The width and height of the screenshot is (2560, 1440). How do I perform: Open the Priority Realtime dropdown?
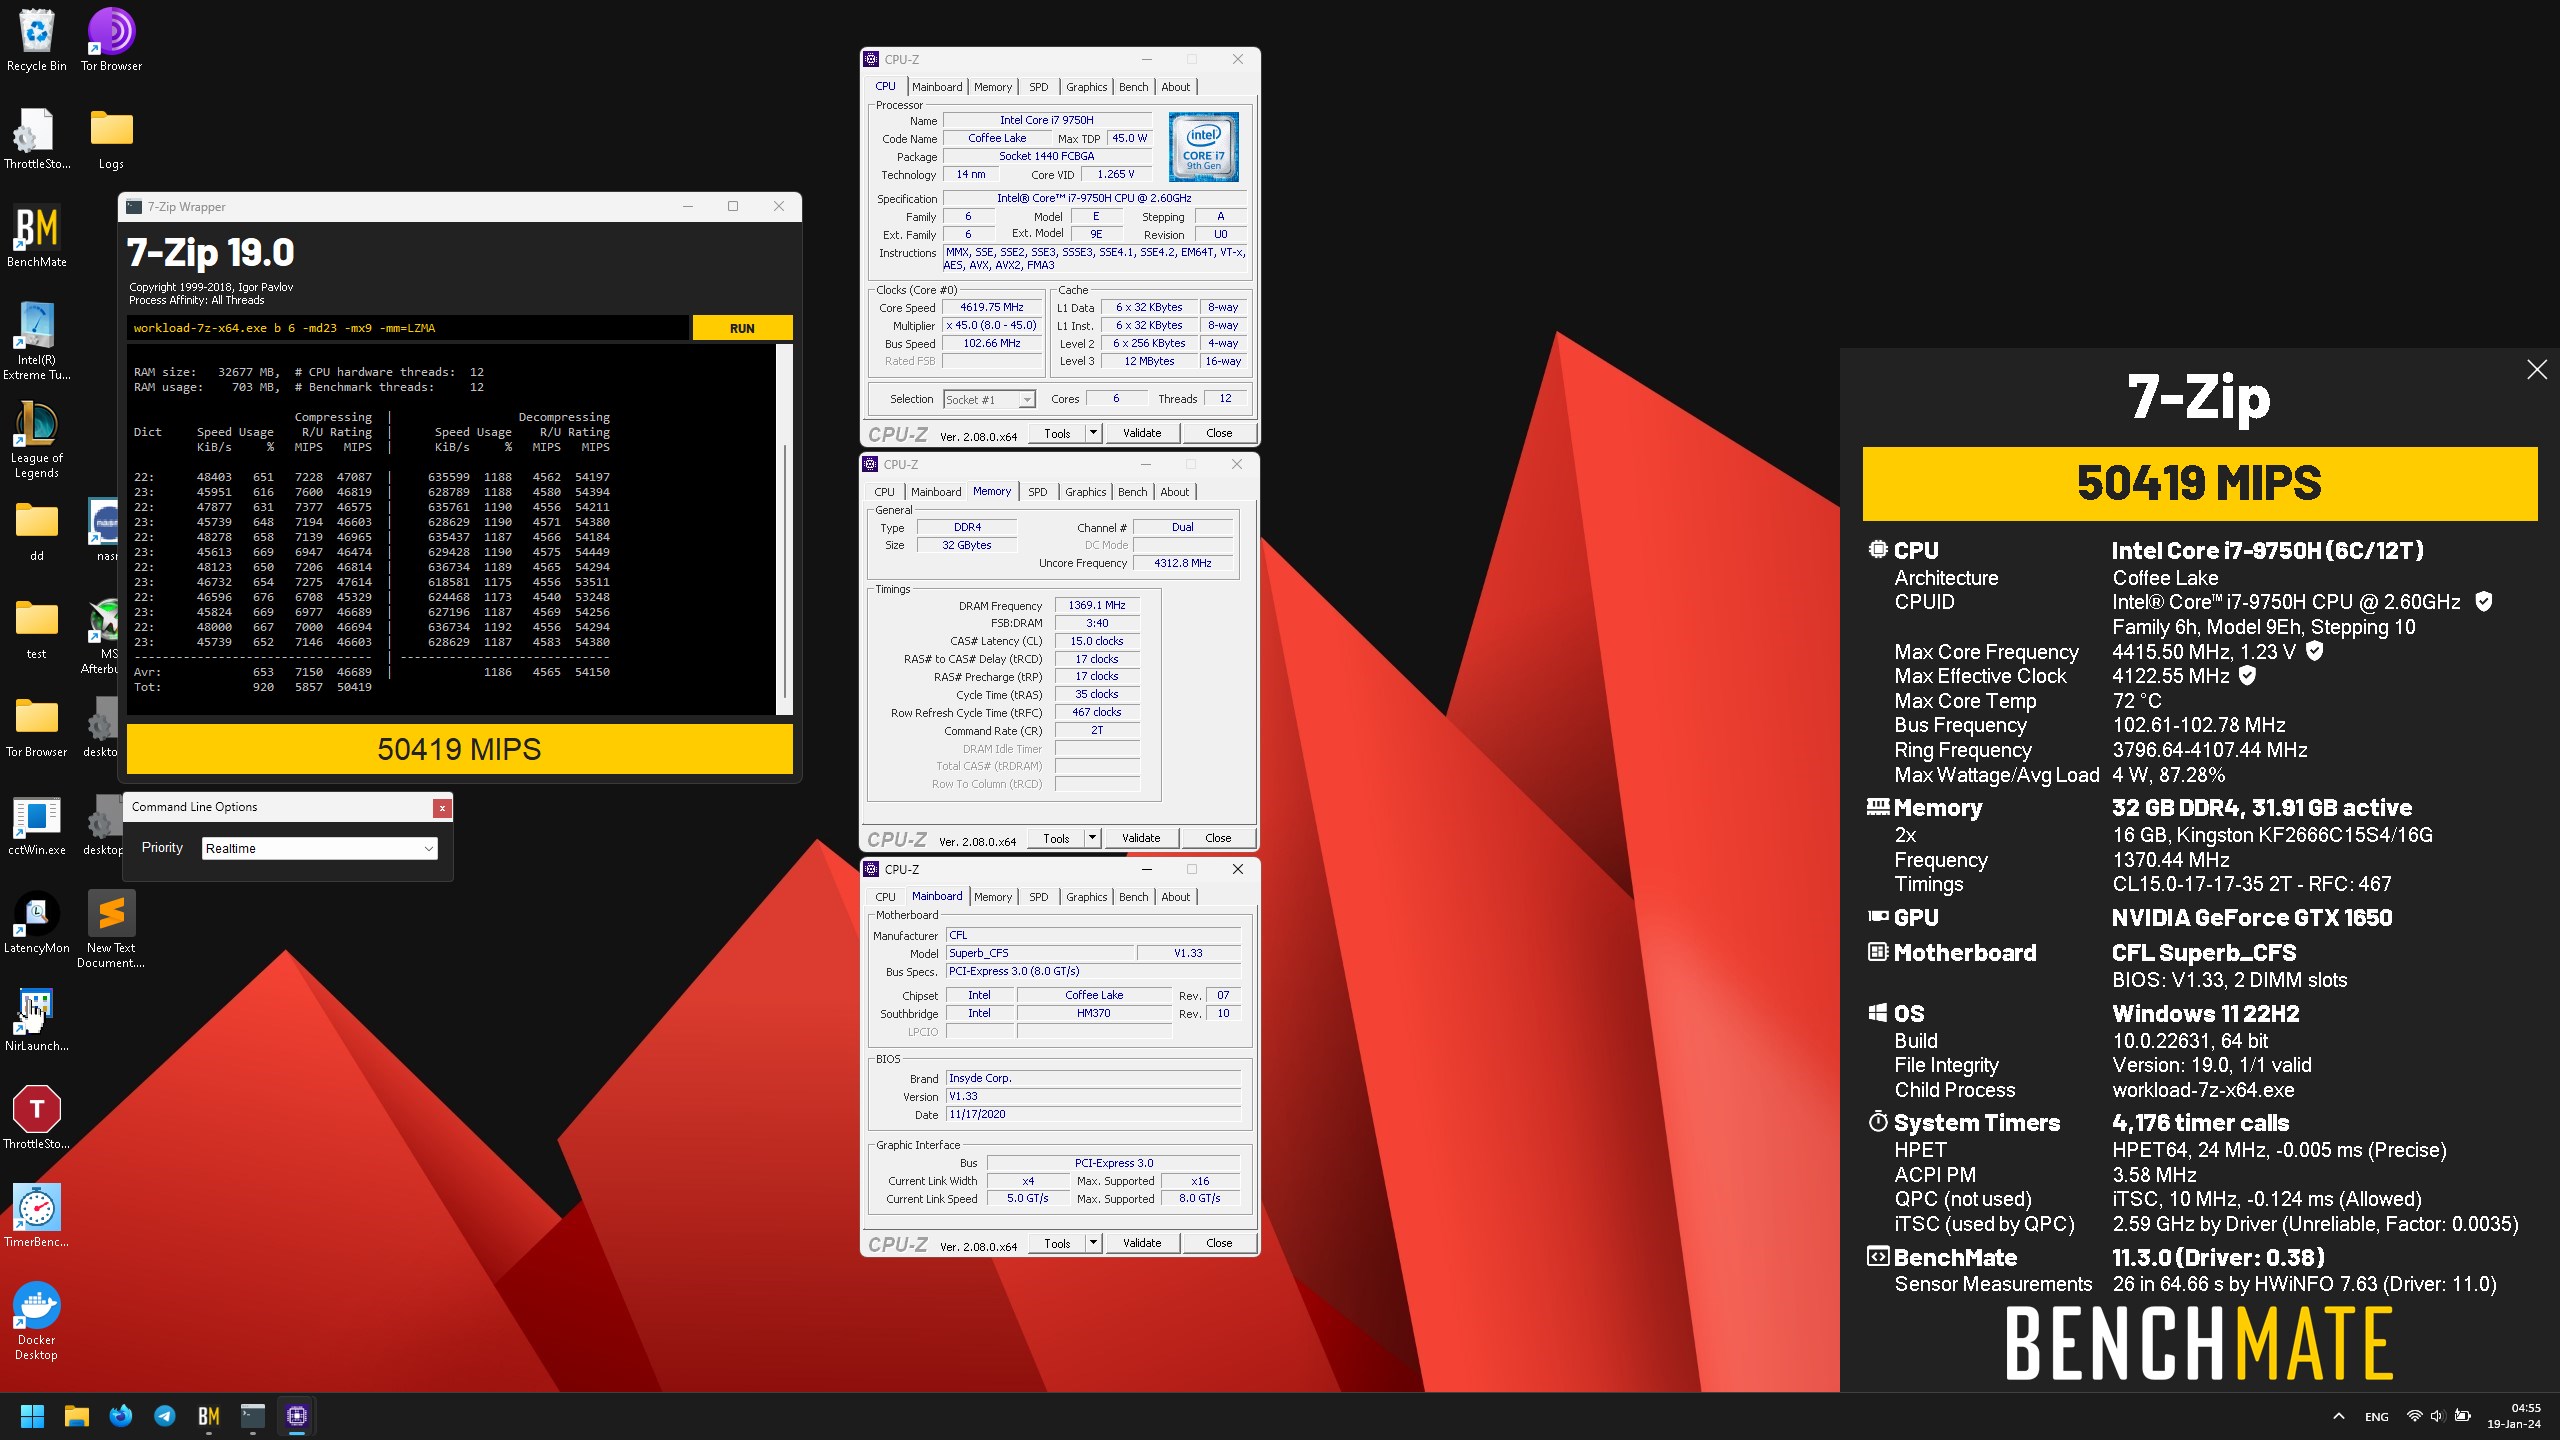[320, 848]
